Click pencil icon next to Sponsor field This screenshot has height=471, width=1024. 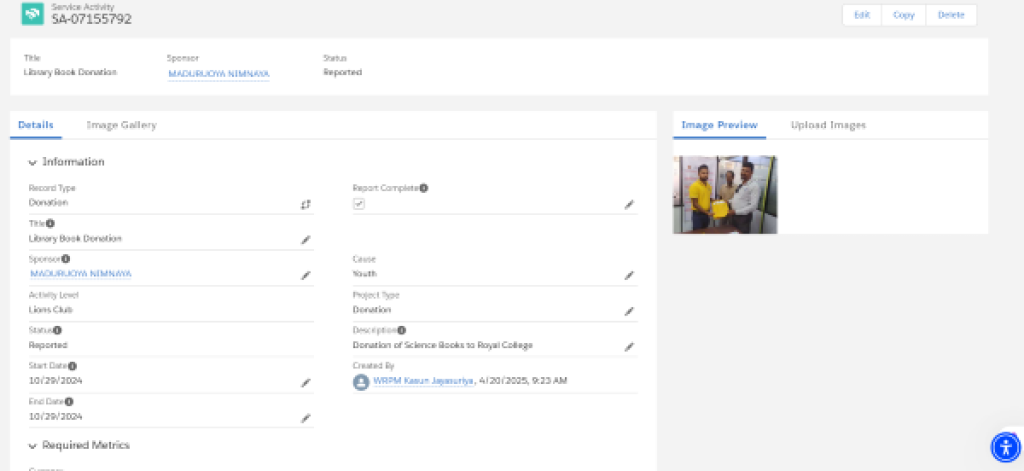pyautogui.click(x=306, y=276)
